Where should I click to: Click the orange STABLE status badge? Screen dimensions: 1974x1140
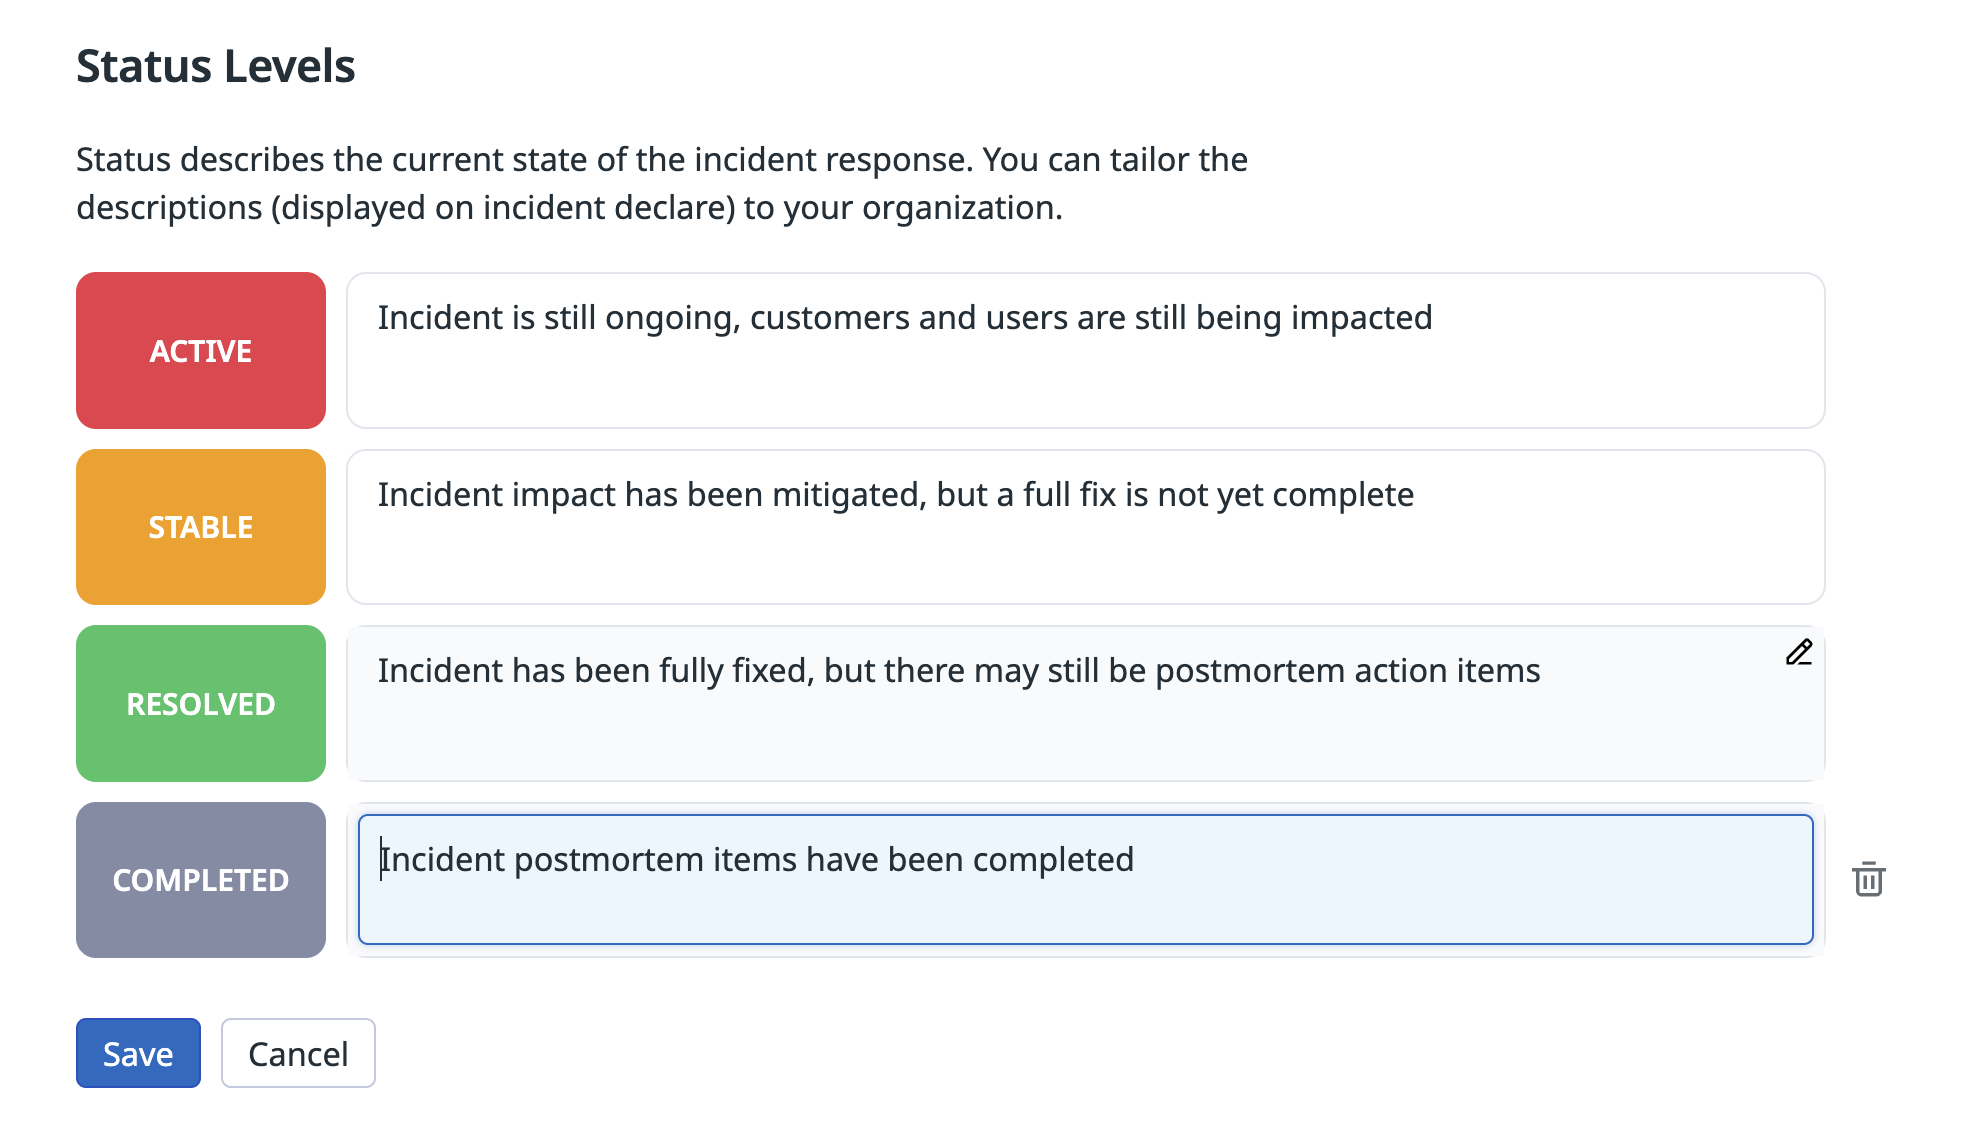coord(201,527)
